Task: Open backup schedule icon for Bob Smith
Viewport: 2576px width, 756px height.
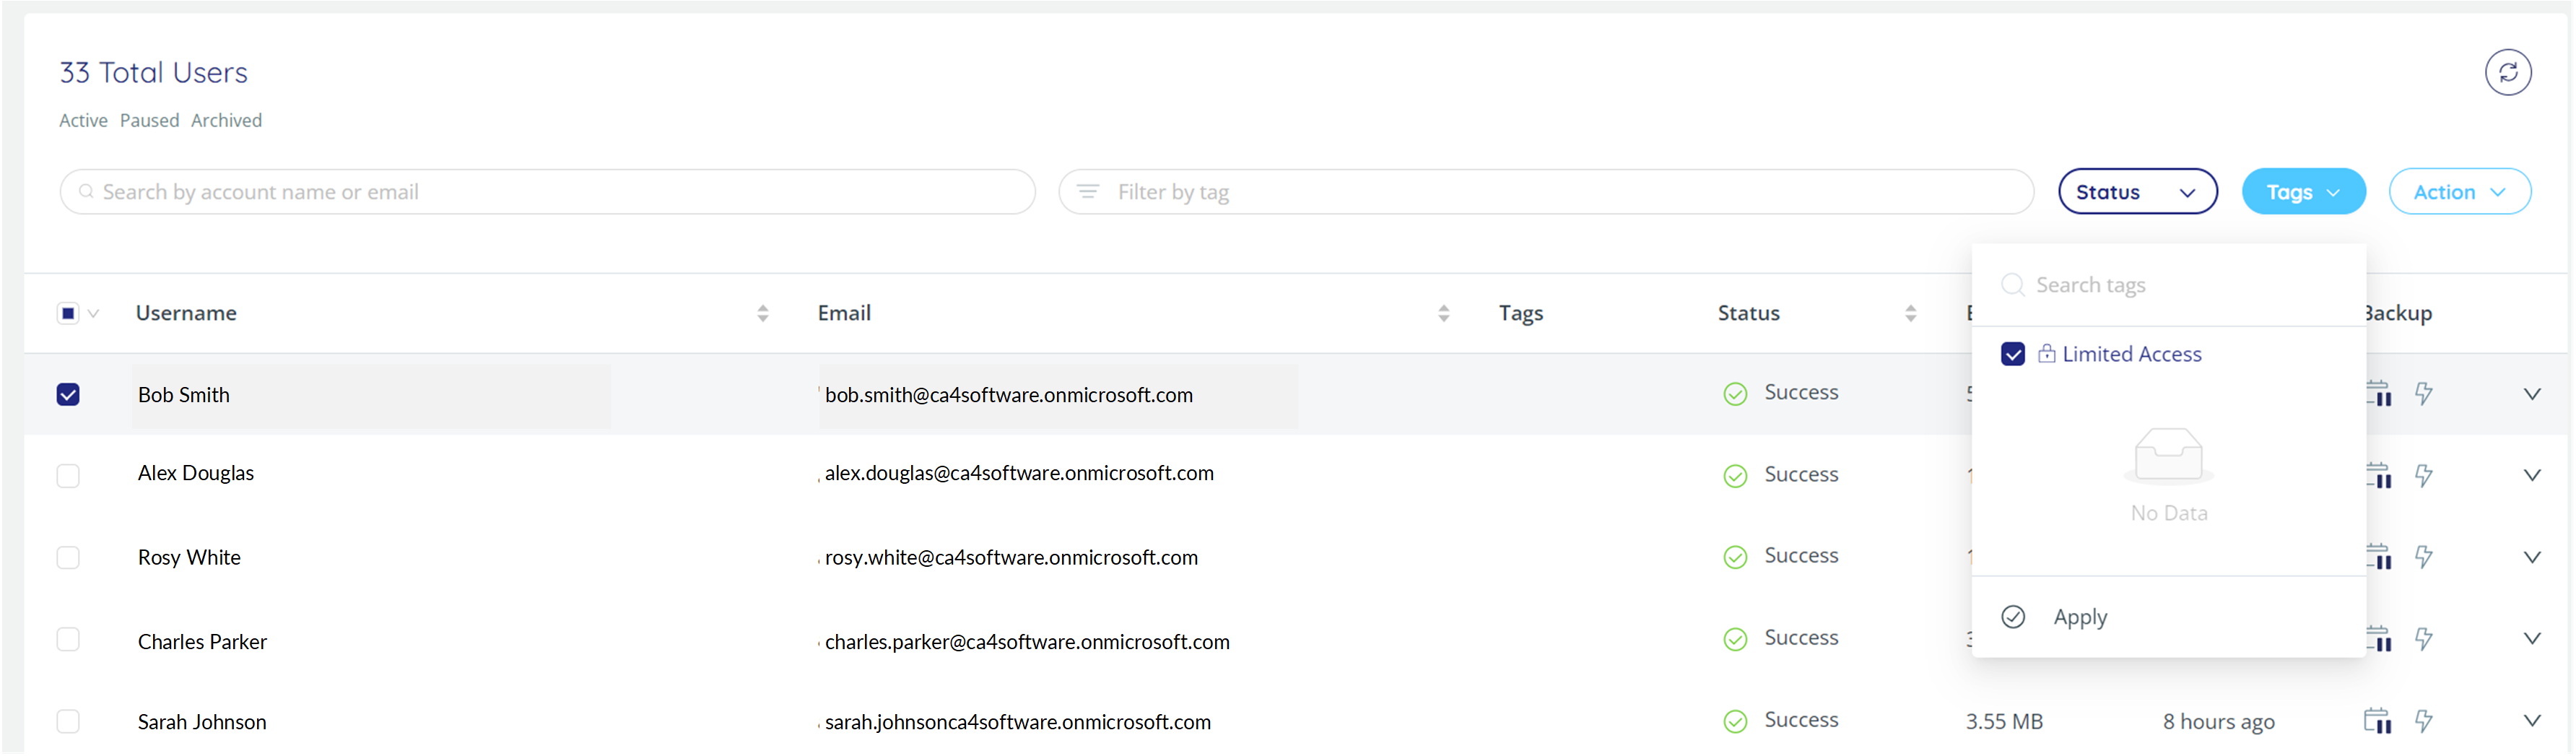Action: point(2377,393)
